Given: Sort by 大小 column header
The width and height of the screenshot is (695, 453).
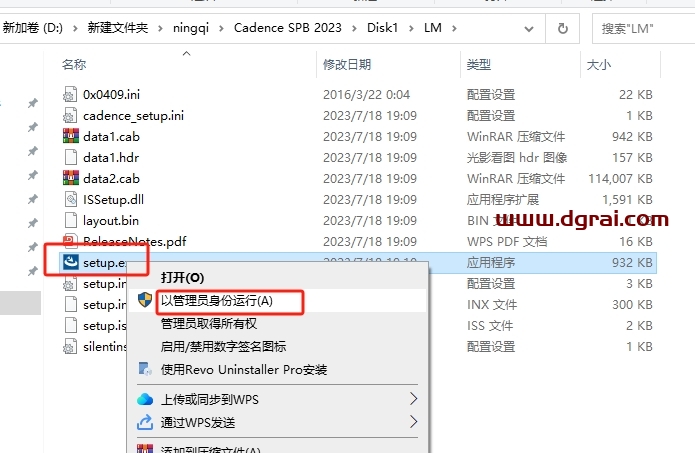Looking at the screenshot, I should pyautogui.click(x=599, y=65).
